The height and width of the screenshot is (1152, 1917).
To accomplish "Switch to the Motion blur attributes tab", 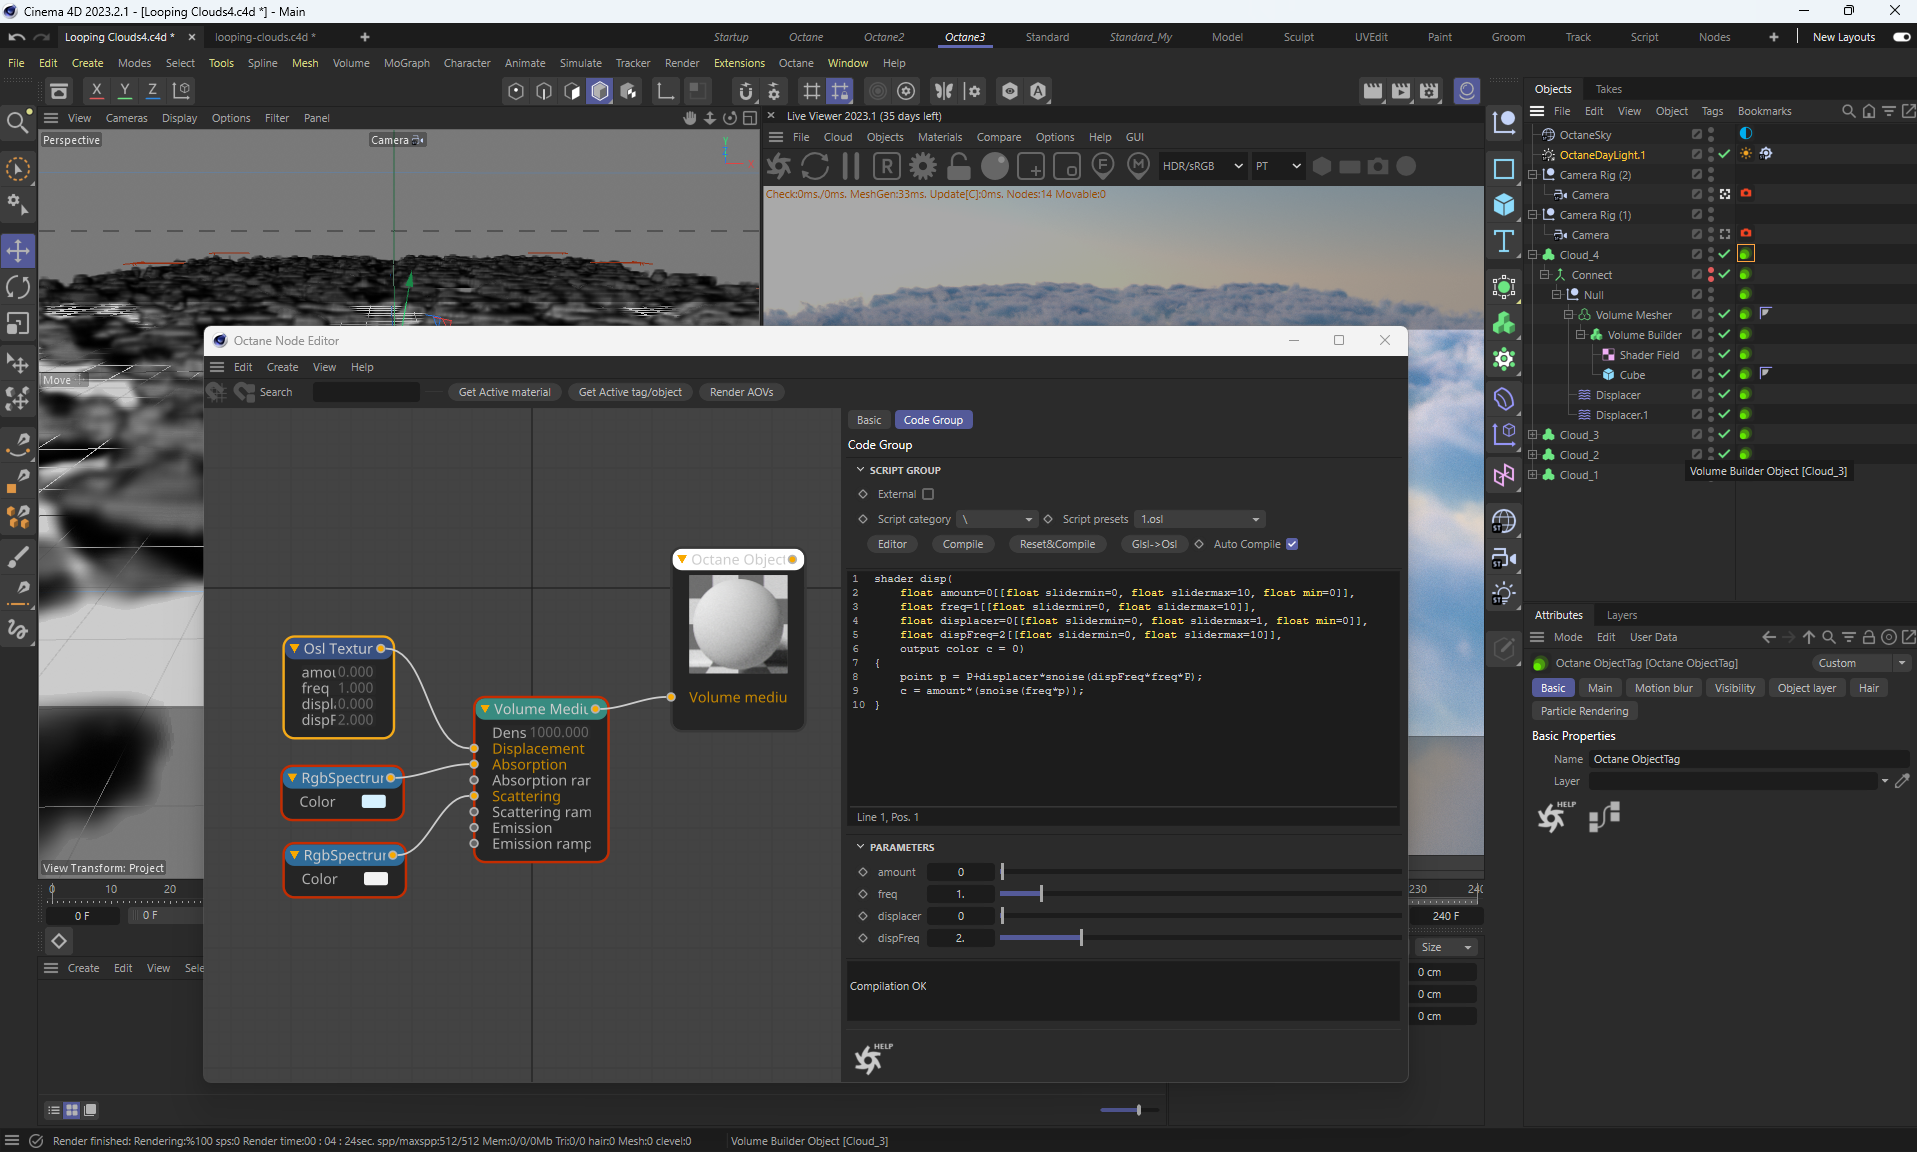I will click(x=1663, y=688).
